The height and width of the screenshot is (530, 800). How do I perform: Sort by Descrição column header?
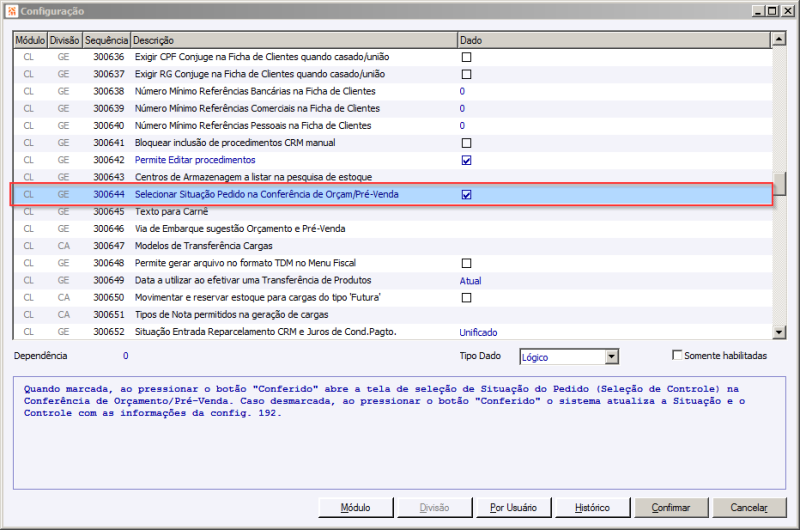294,40
